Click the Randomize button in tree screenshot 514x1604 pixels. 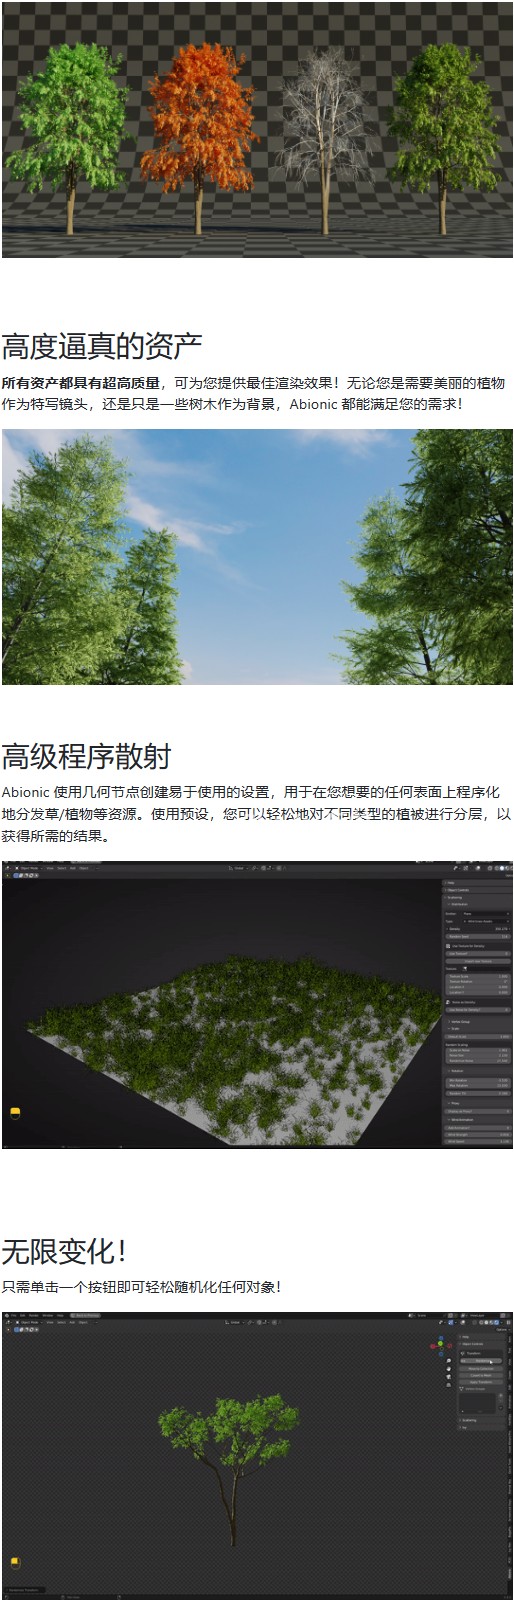(481, 1361)
